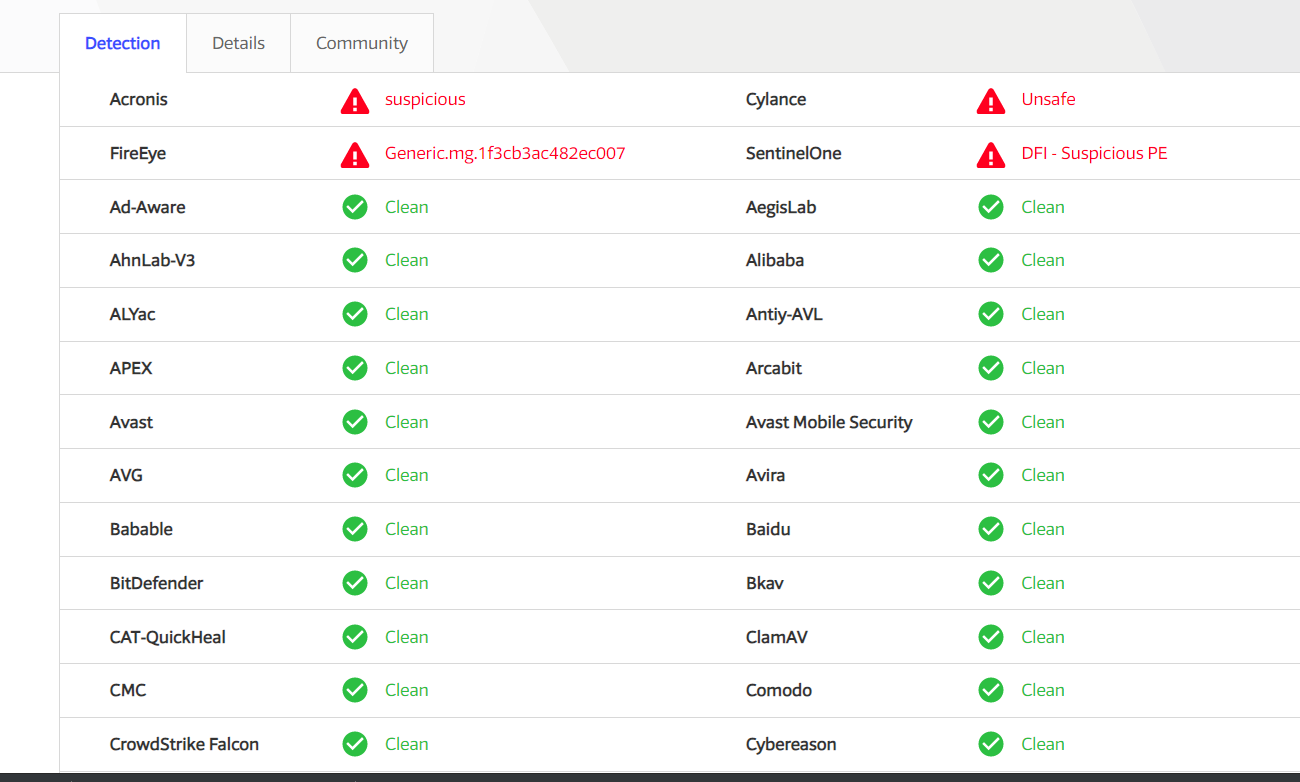Switch to the Details tab
Image resolution: width=1300 pixels, height=782 pixels.
[239, 43]
